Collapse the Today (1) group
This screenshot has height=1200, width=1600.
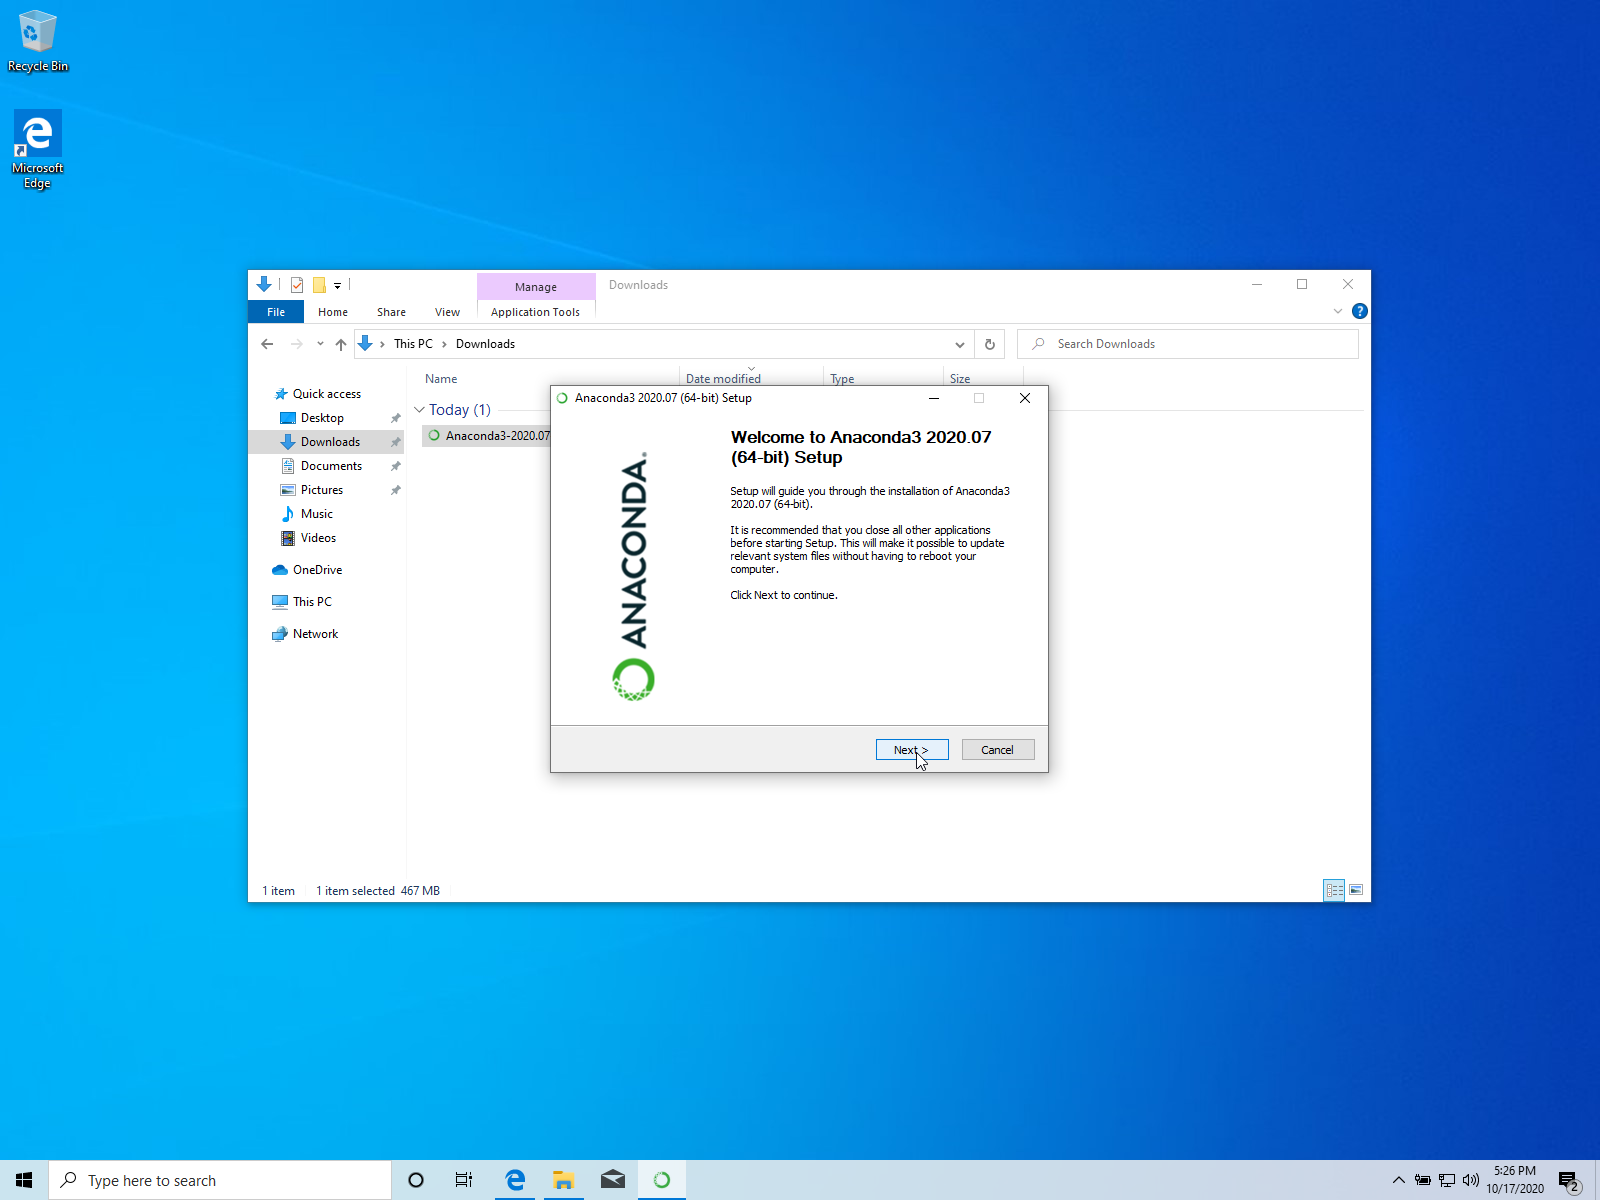click(420, 410)
